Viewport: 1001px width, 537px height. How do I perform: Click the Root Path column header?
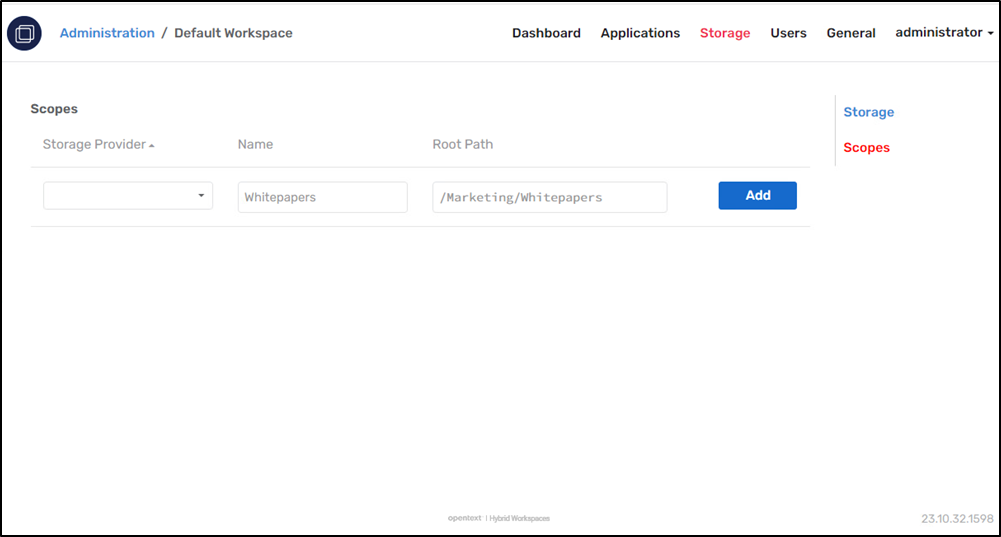[x=462, y=144]
